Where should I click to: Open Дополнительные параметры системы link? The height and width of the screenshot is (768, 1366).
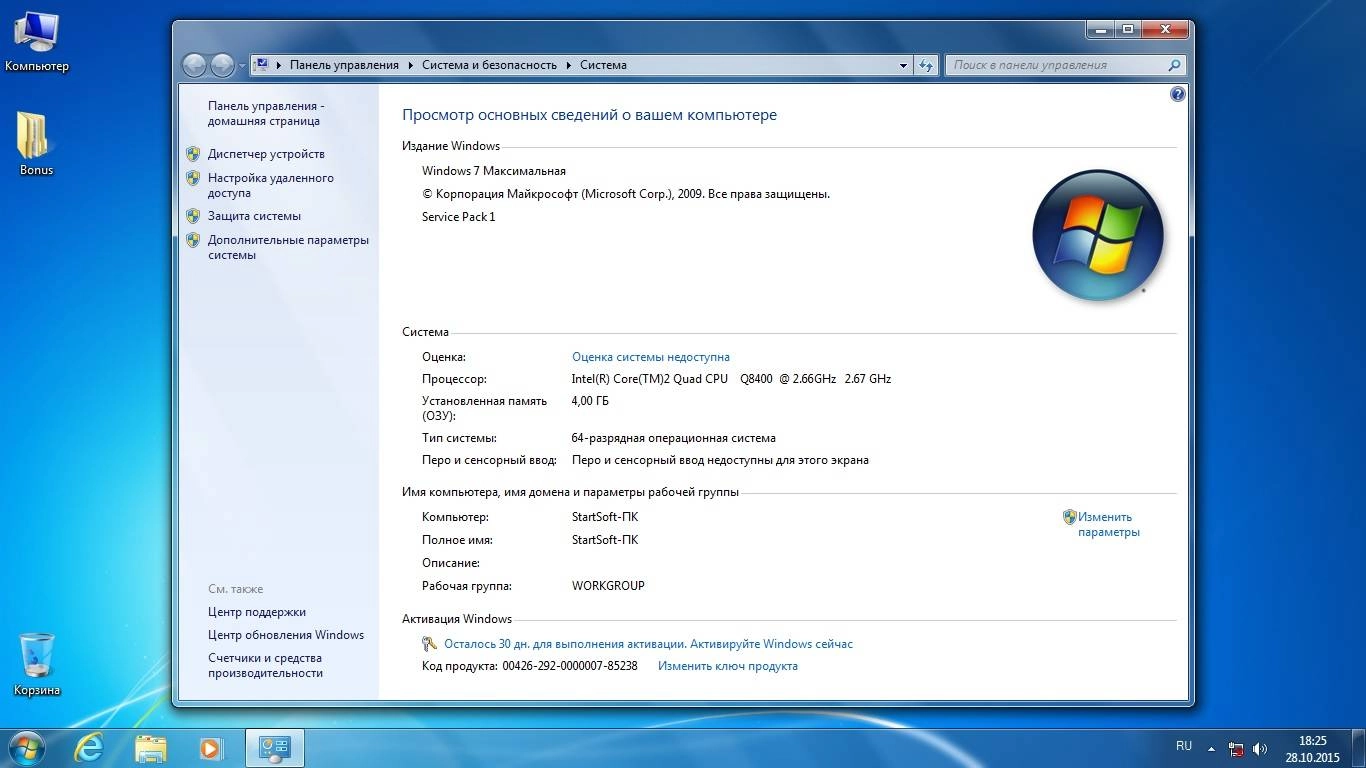pos(288,247)
